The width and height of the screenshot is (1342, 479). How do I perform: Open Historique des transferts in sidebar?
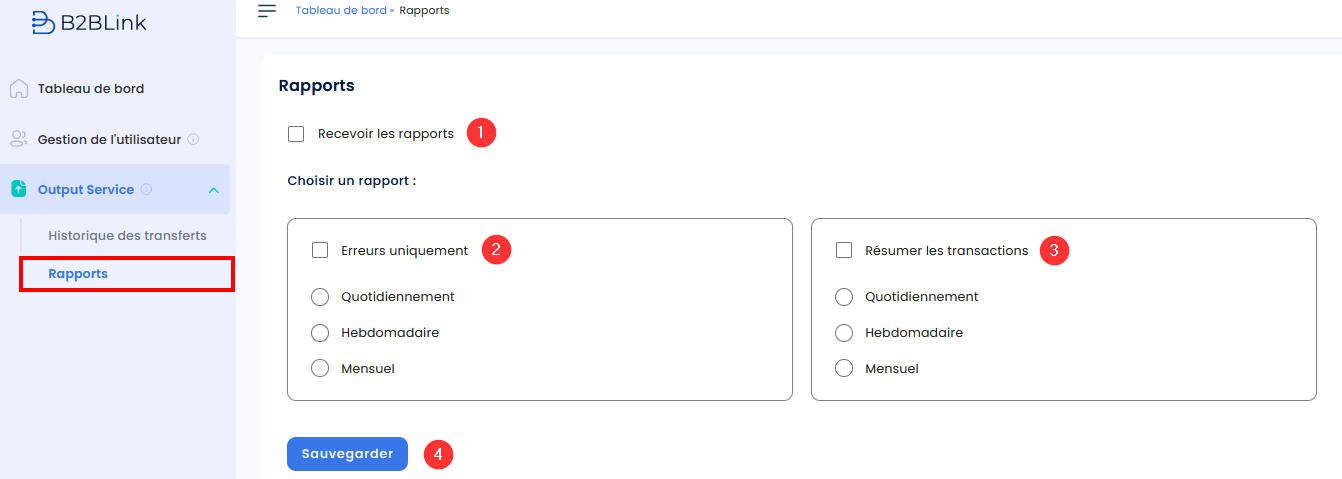pos(127,236)
